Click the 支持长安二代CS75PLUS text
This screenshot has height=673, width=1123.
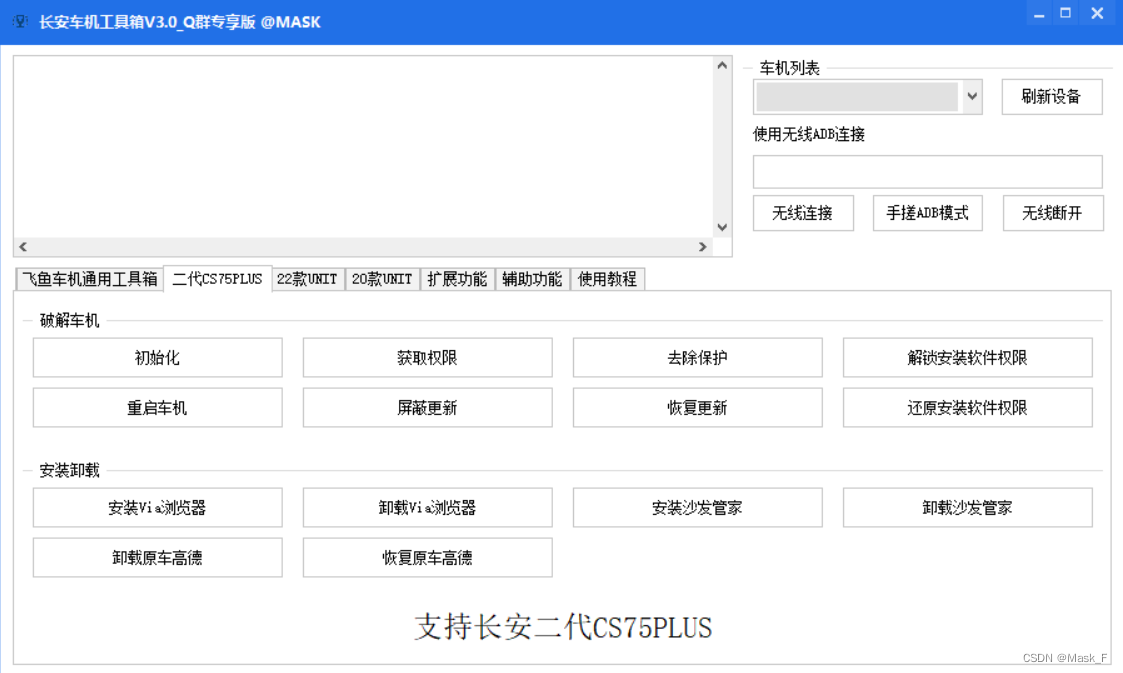(x=564, y=627)
